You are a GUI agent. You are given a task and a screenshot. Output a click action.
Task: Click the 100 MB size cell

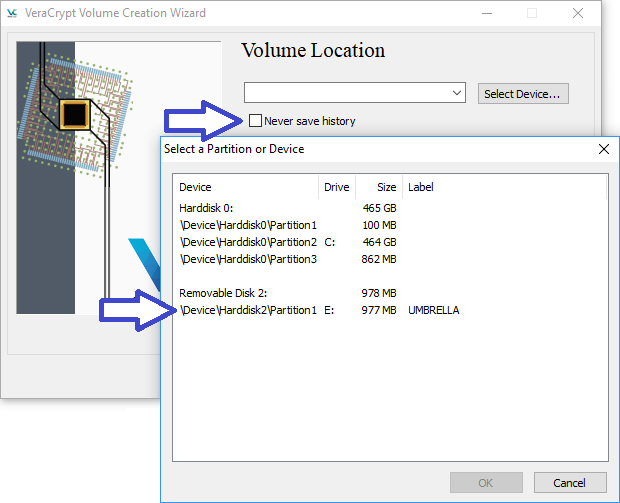pyautogui.click(x=380, y=225)
